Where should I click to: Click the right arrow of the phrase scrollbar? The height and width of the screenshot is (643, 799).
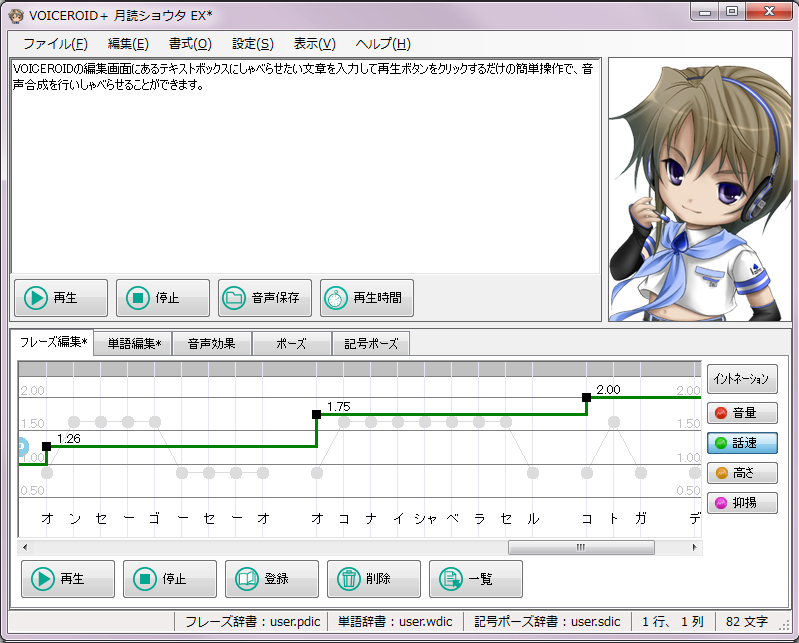pos(695,548)
